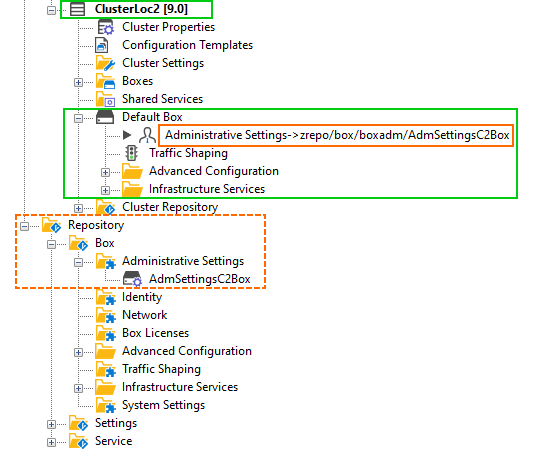Select the Box Licenses label
The image size is (540, 455).
156,333
